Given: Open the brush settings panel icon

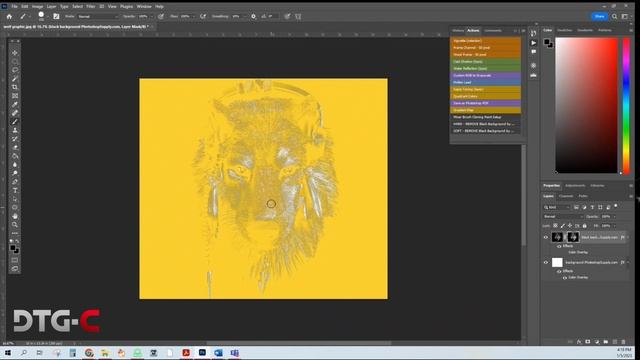Looking at the screenshot, I should pos(56,16).
